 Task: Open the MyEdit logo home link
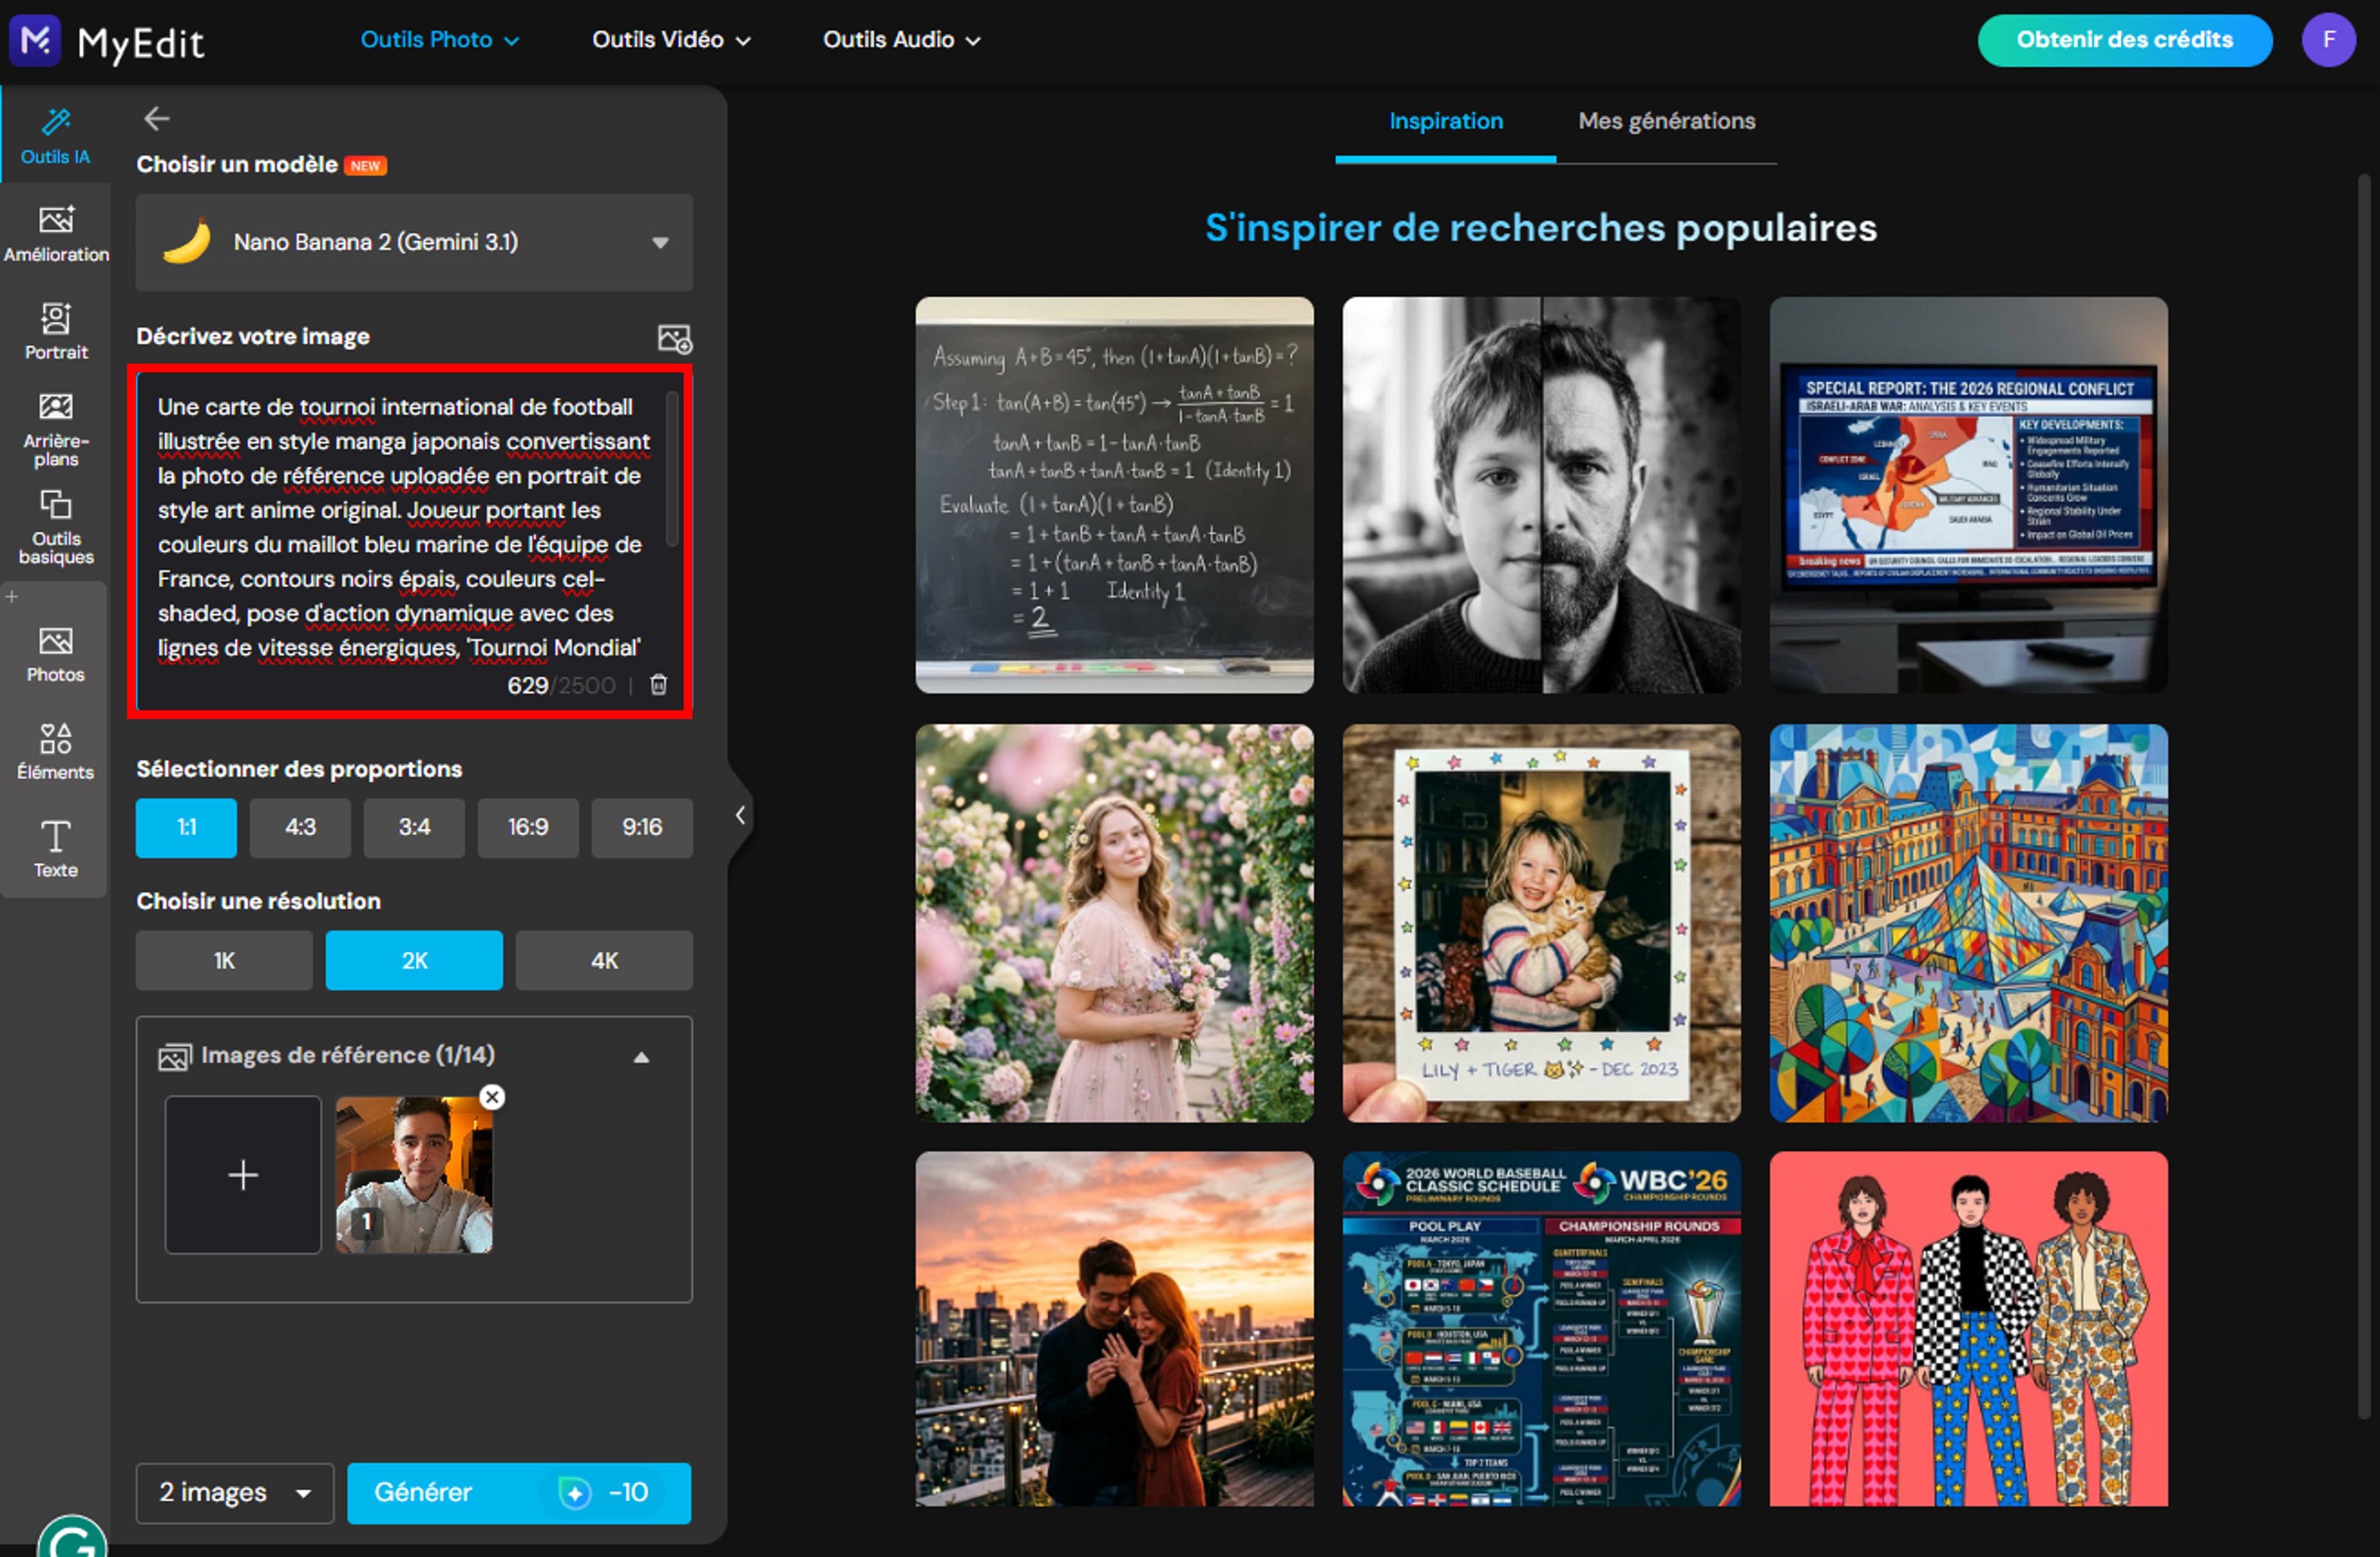click(x=107, y=41)
